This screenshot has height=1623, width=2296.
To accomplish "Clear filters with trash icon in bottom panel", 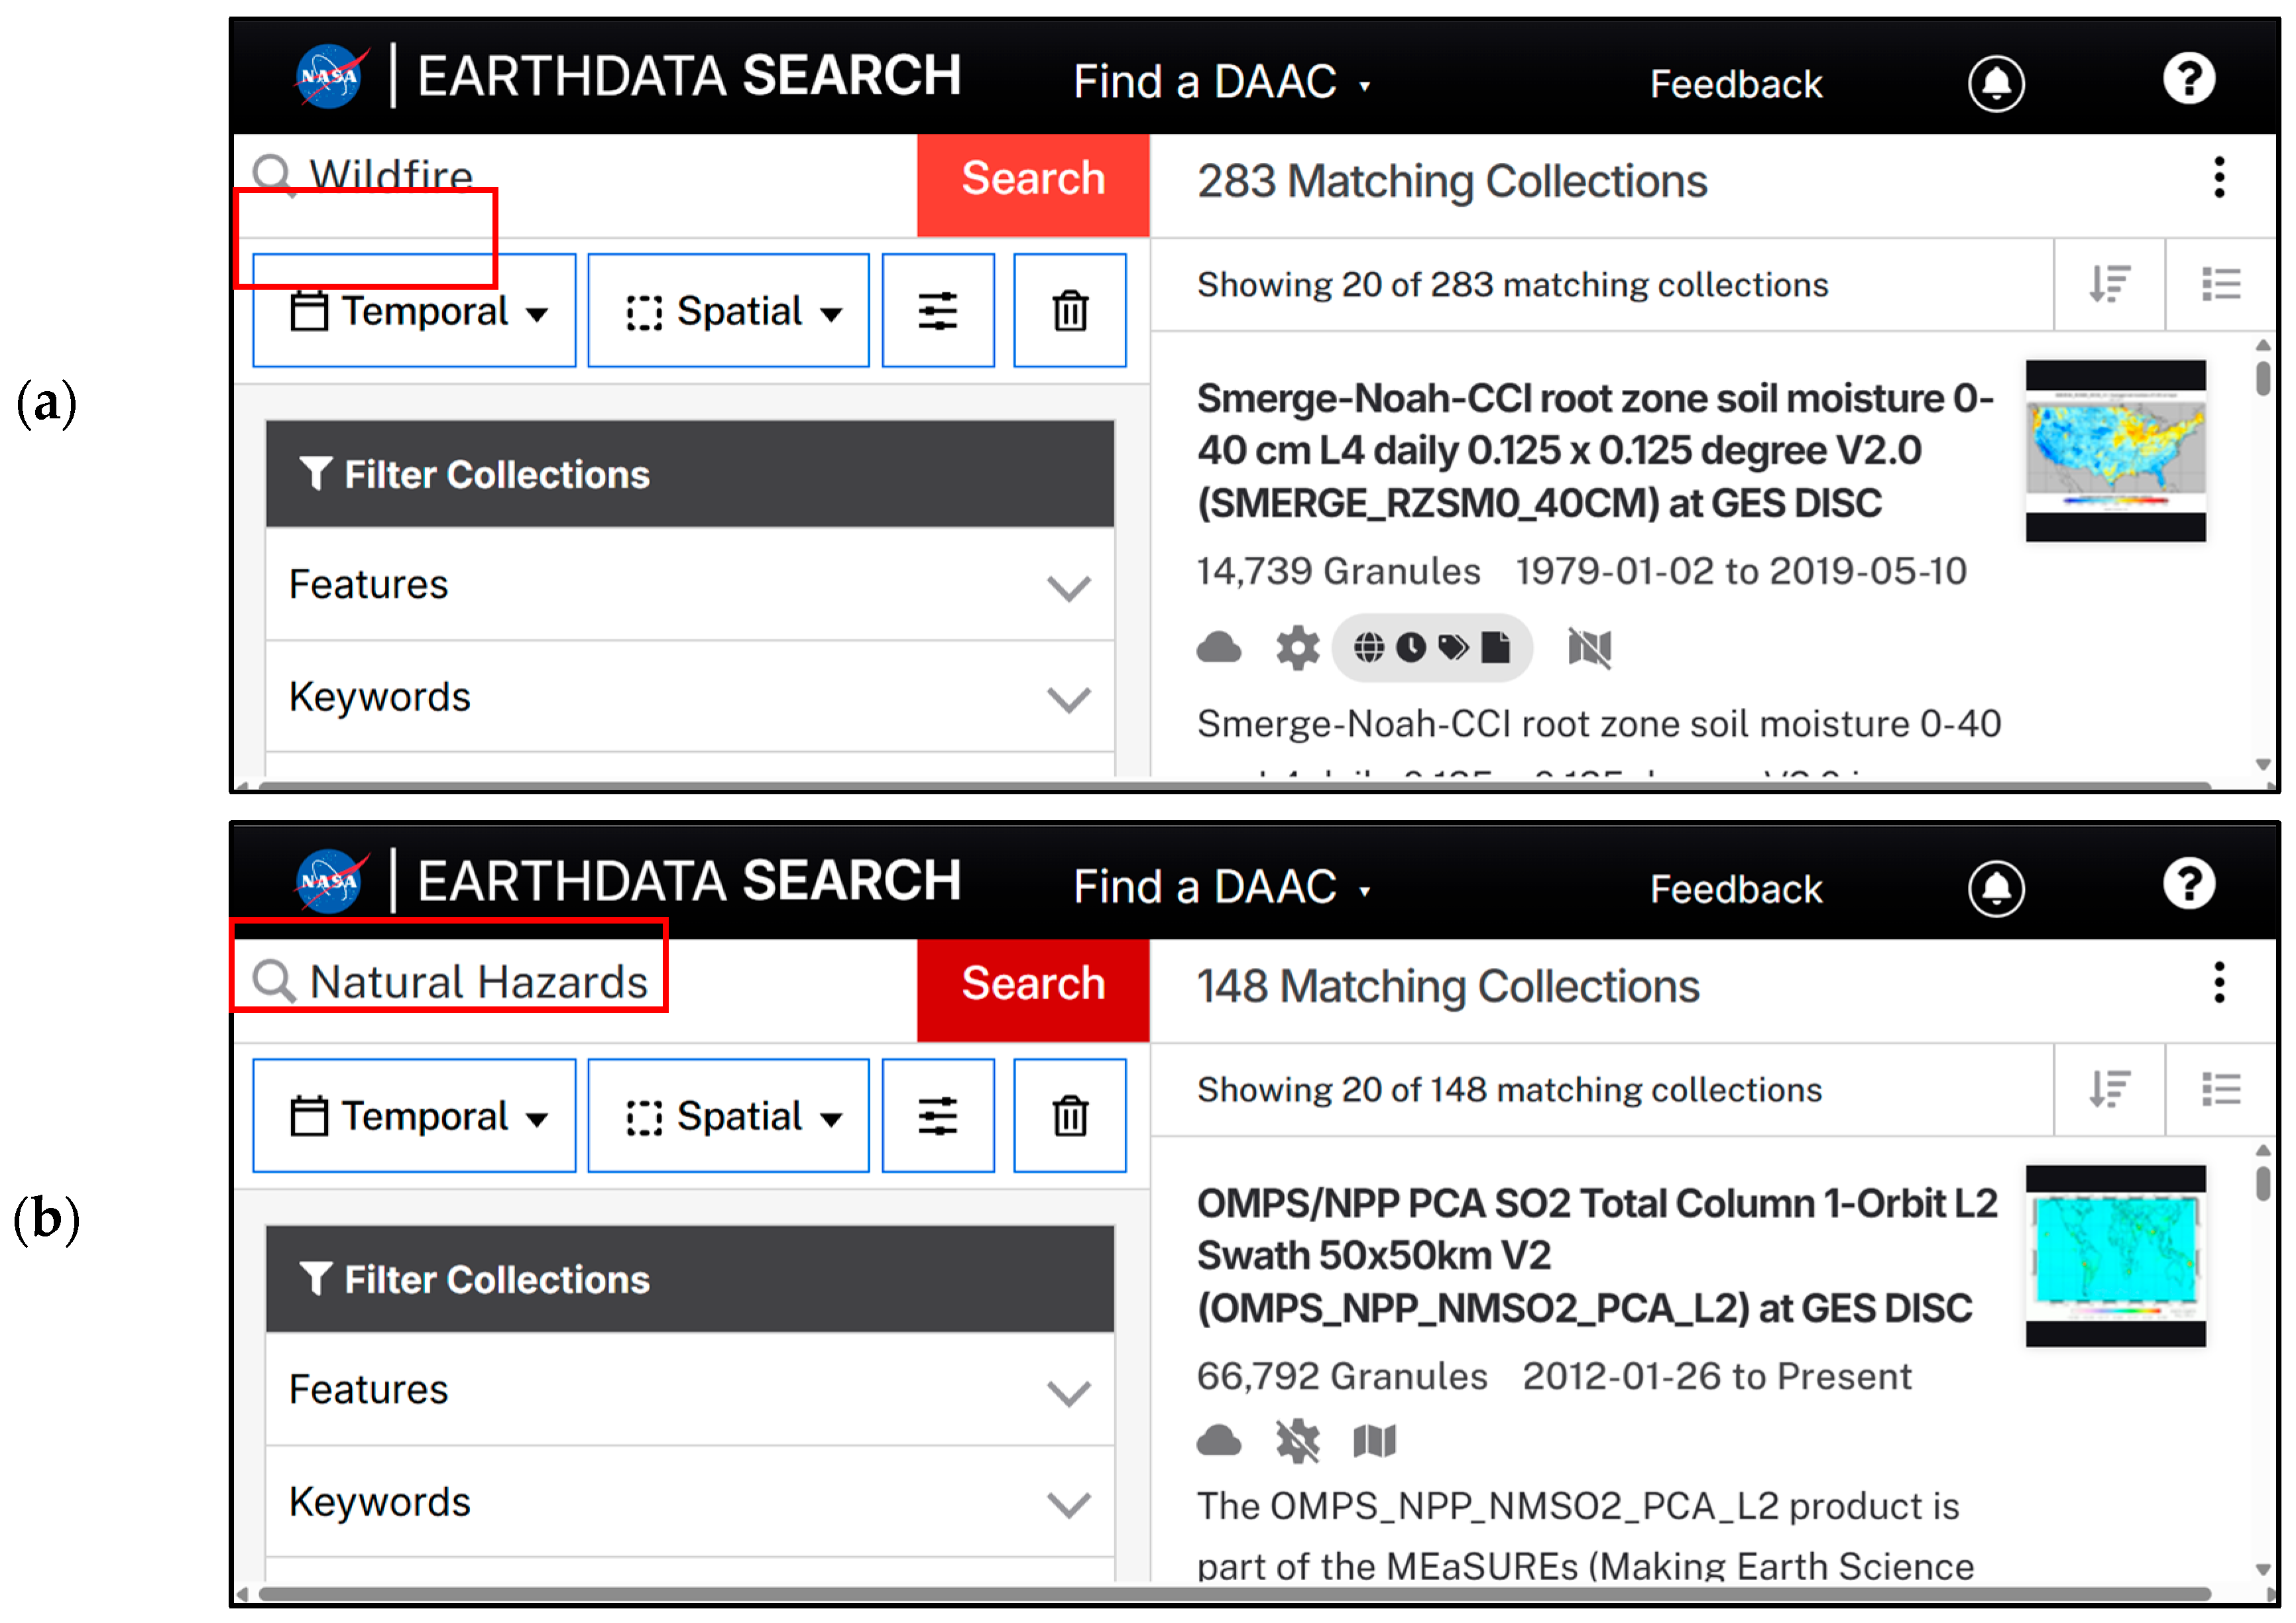I will (x=1069, y=1115).
